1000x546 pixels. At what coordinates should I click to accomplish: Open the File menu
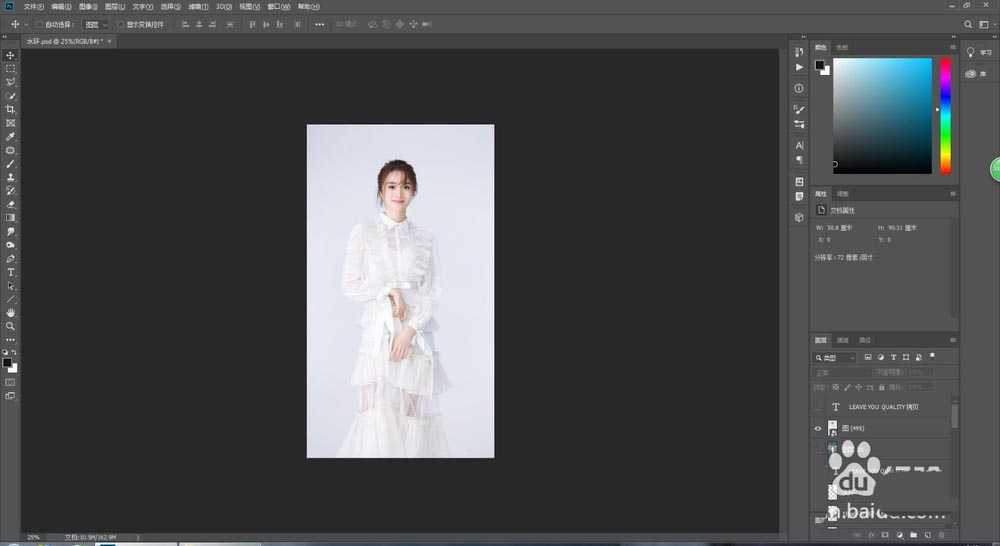[x=33, y=6]
